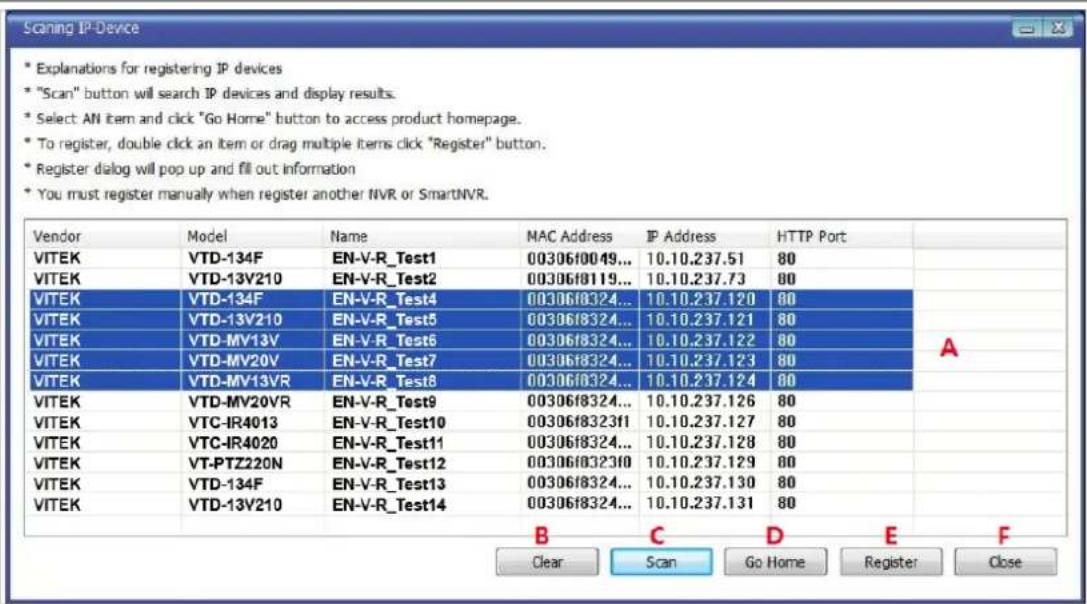
Task: Click IP address 10.10.237.51
Action: tap(695, 259)
